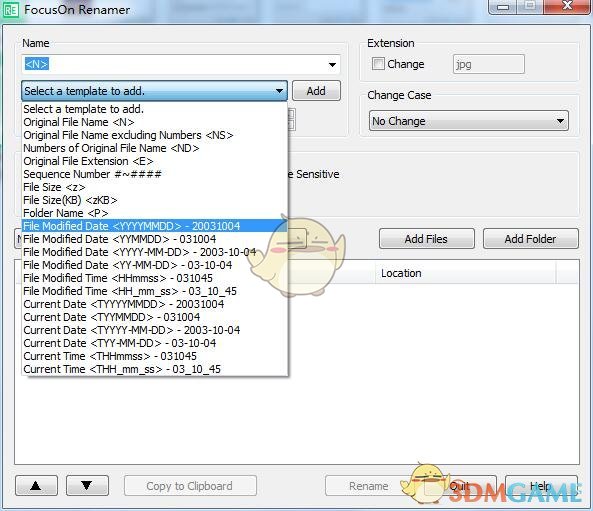The width and height of the screenshot is (593, 511).
Task: Select Current Date <TYYYYMMDD> option
Action: pyautogui.click(x=154, y=304)
